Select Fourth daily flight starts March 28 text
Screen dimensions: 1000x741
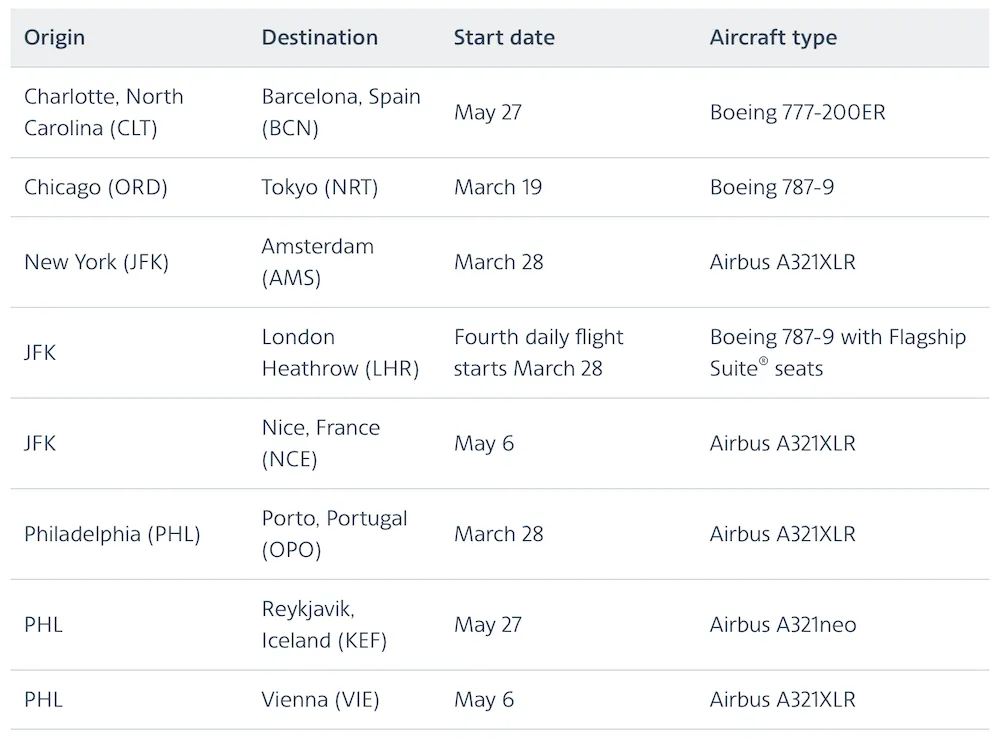[538, 353]
